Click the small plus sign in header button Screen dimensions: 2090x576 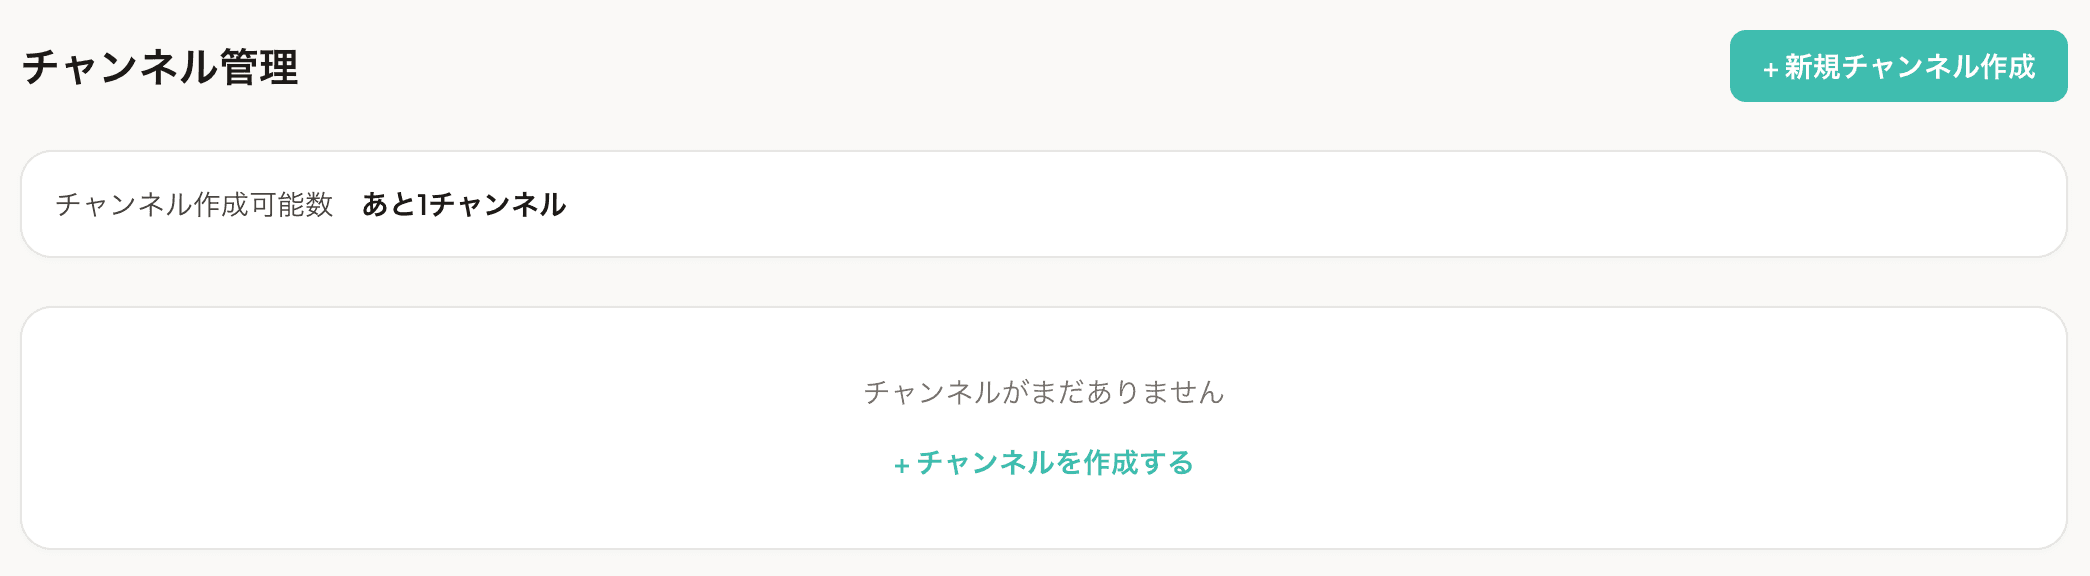(1770, 69)
